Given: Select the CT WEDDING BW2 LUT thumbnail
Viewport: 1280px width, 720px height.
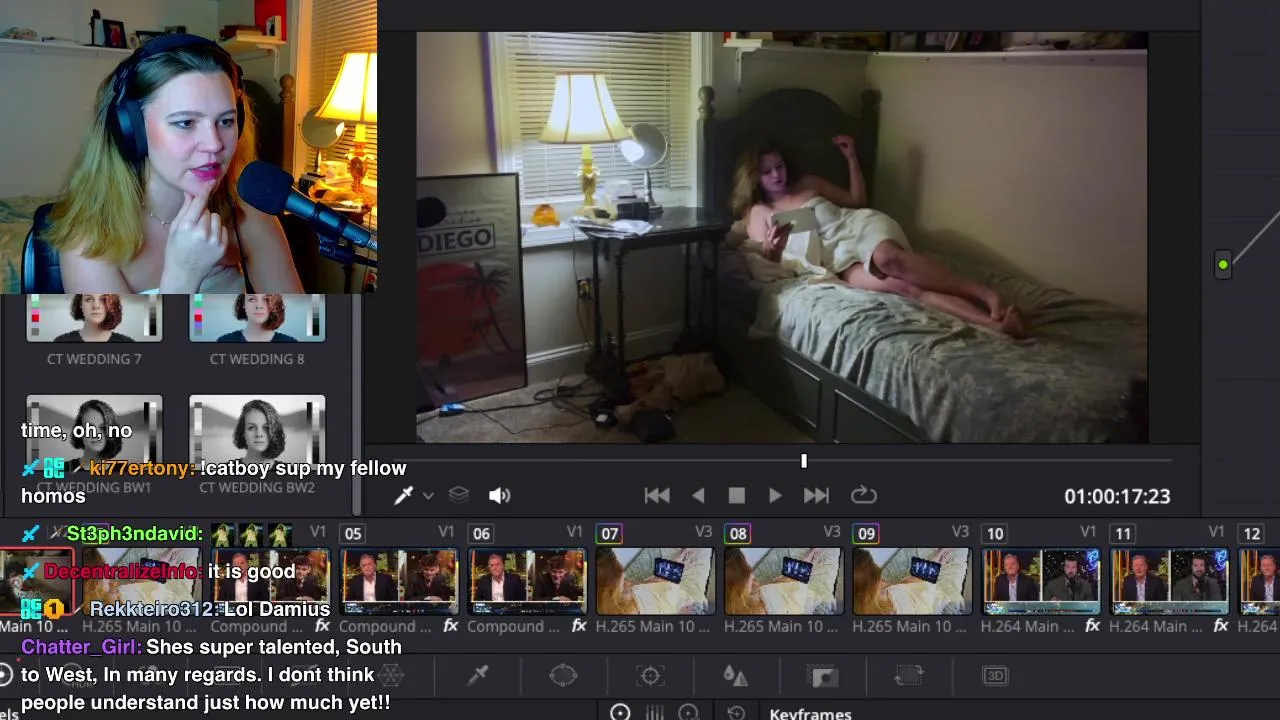Looking at the screenshot, I should pos(257,435).
